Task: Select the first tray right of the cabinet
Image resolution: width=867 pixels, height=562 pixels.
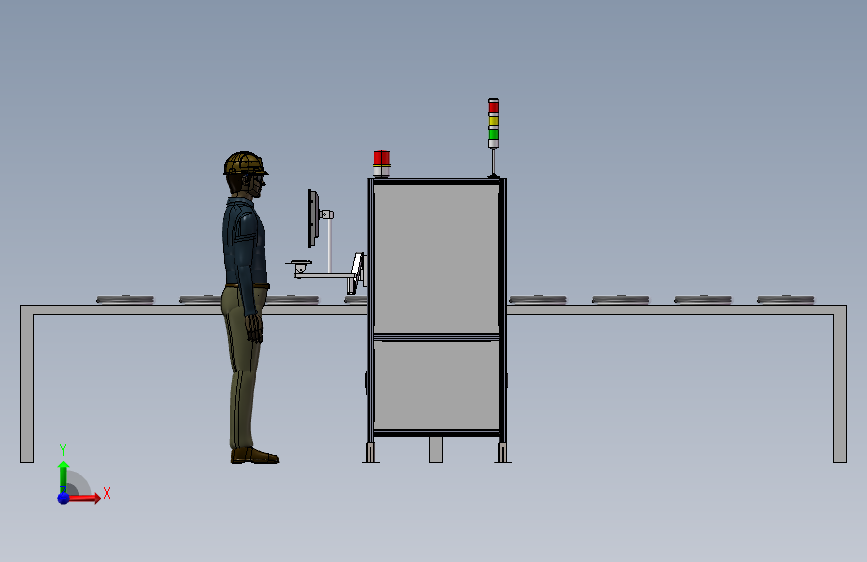Action: tap(537, 300)
